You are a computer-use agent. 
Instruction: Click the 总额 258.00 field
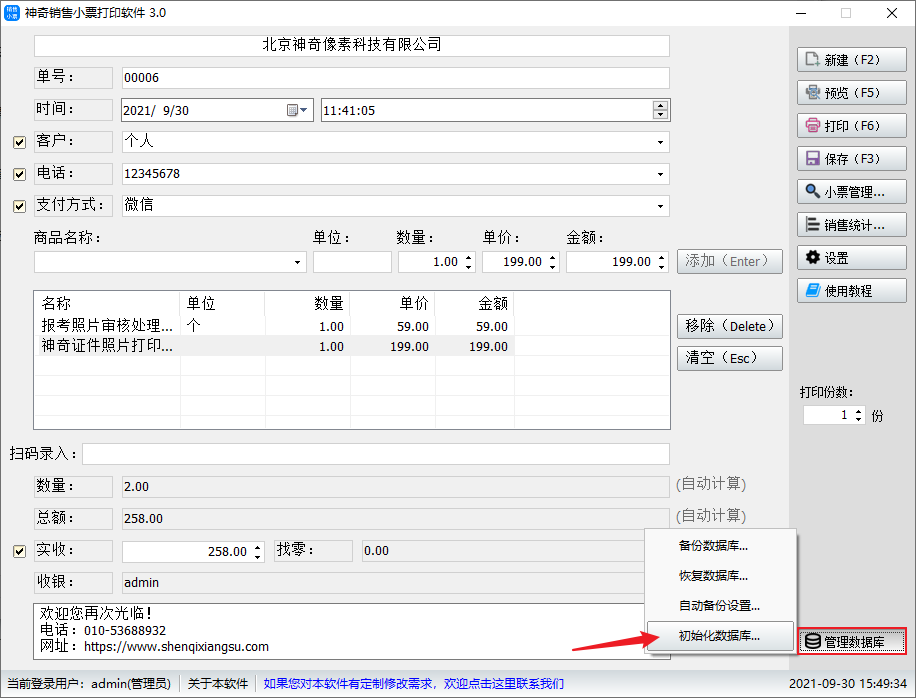395,518
